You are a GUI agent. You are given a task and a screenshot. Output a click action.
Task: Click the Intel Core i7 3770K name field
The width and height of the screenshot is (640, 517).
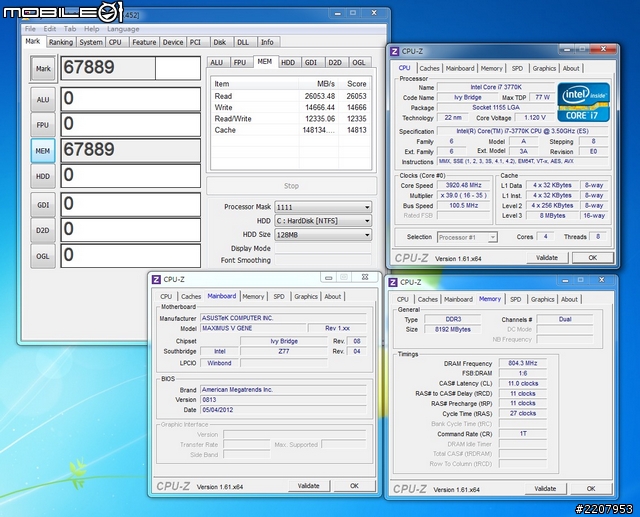[x=496, y=87]
